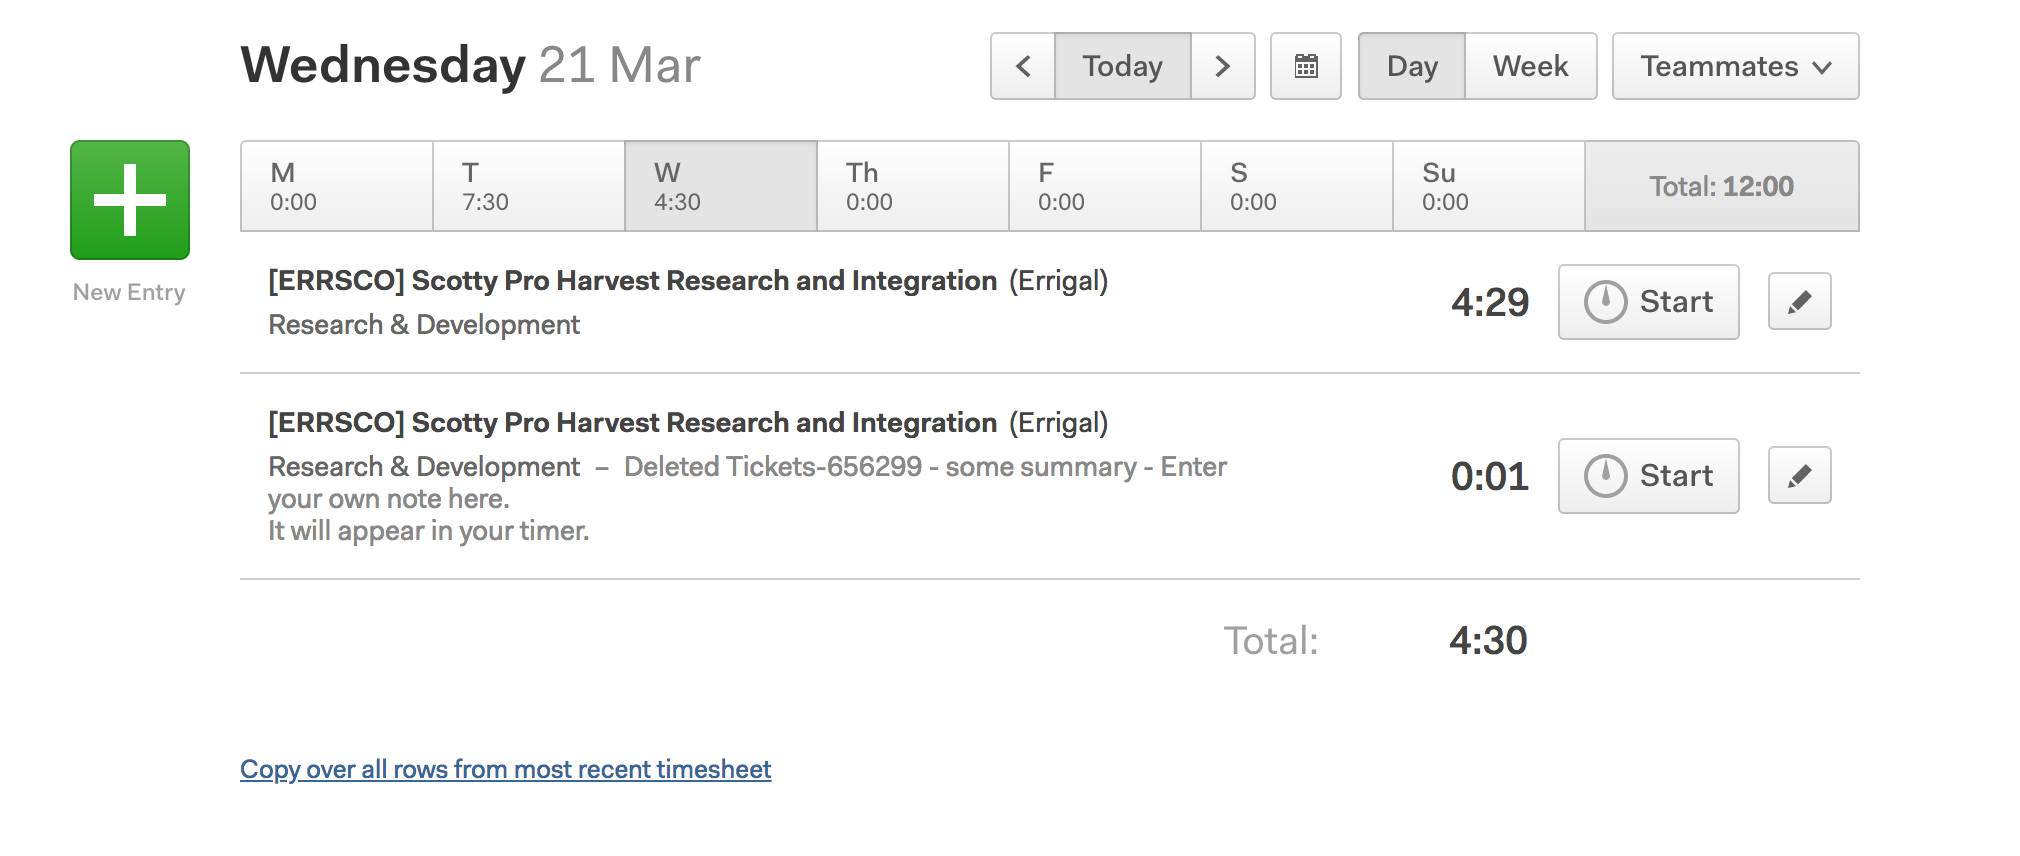Click the green New Entry plus icon
Viewport: 2020px width, 856px height.
click(x=130, y=200)
